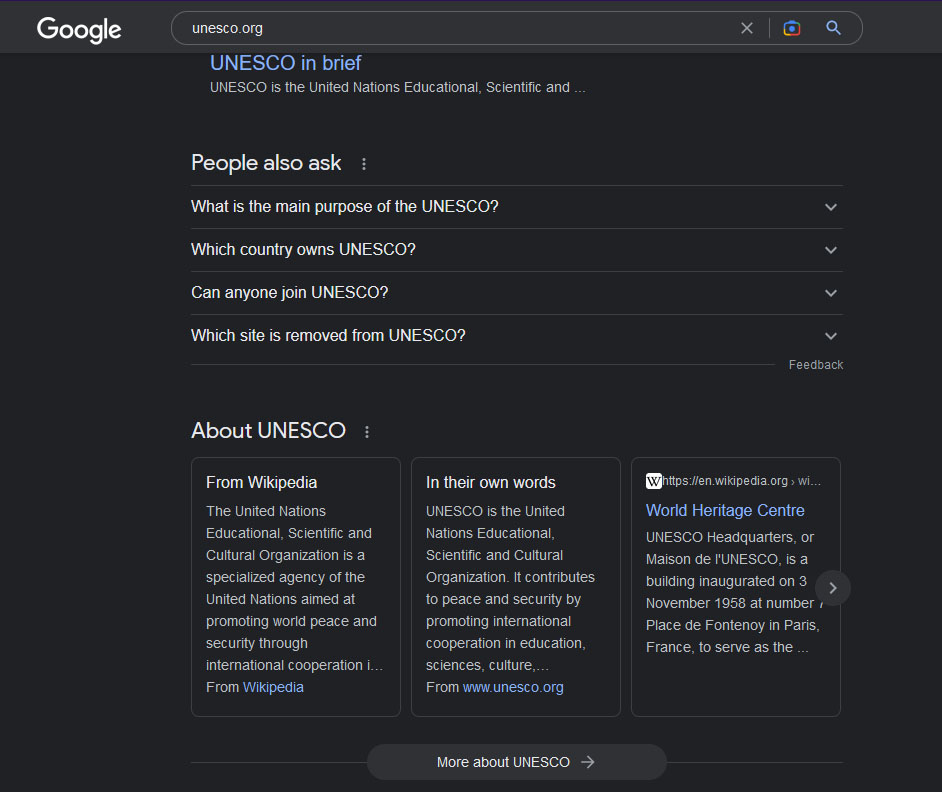Open the From Wikipedia card
This screenshot has height=792, width=942.
(x=296, y=586)
